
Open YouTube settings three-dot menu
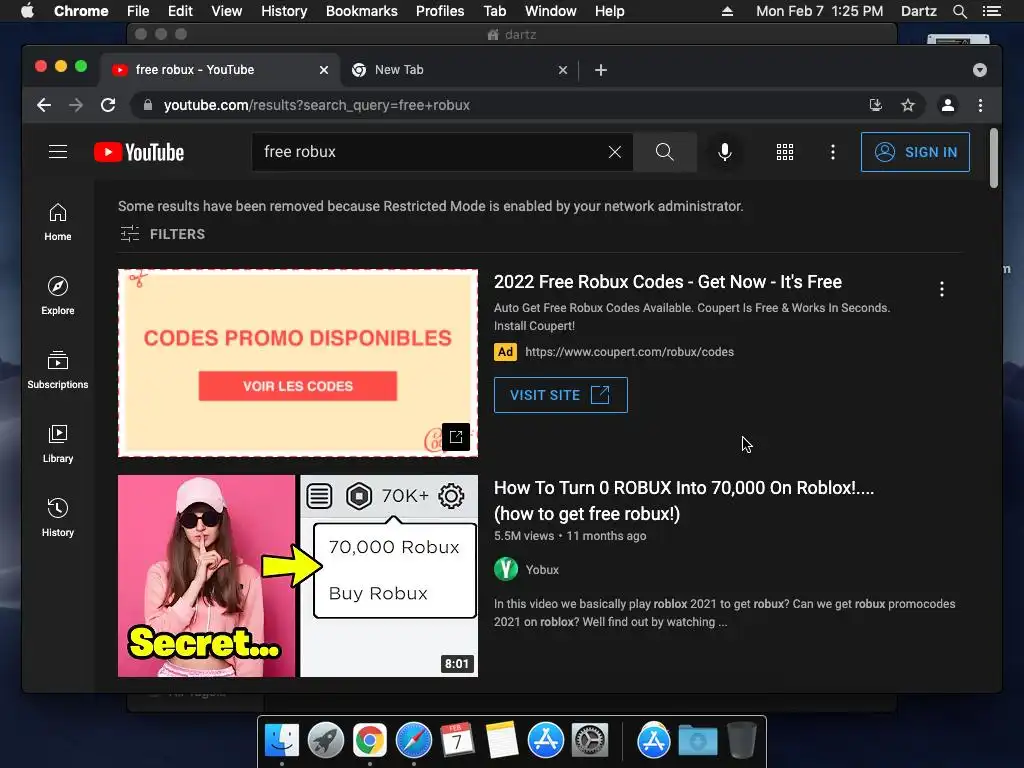click(833, 152)
